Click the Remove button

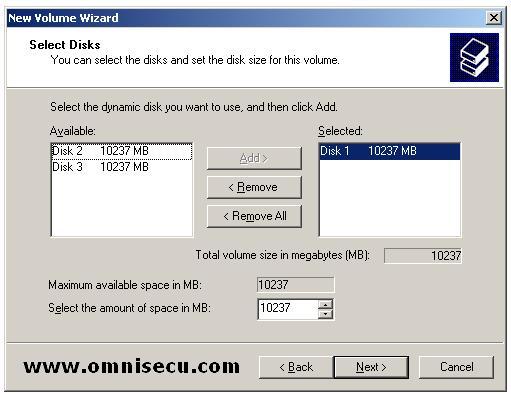pyautogui.click(x=254, y=187)
